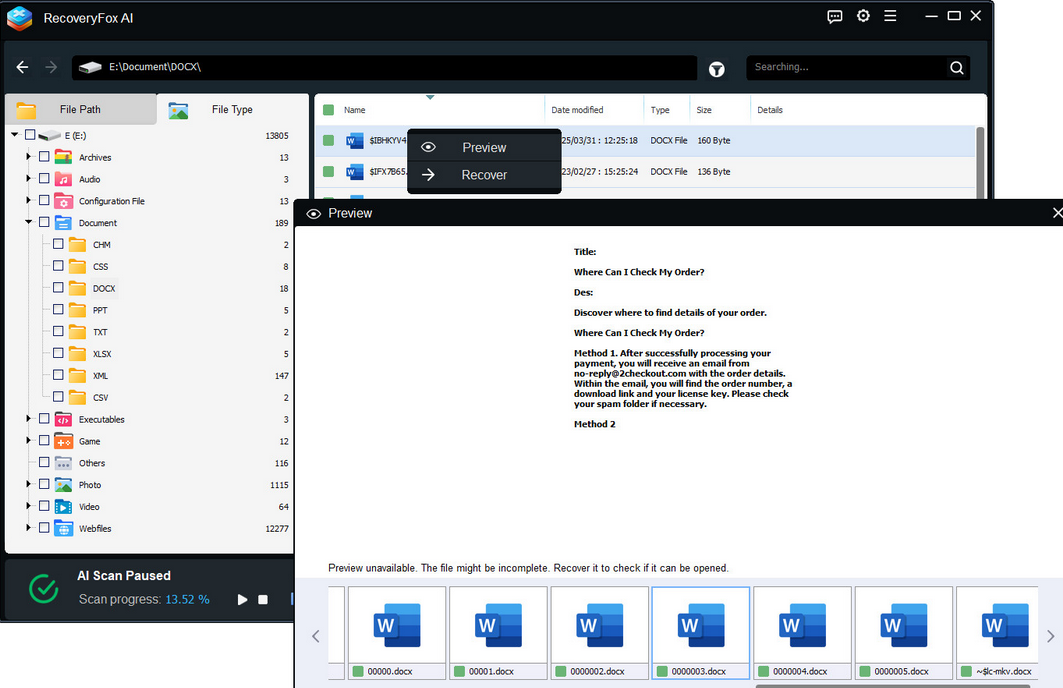Switch to the File Type tab
Viewport: 1063px width, 688px height.
232,110
